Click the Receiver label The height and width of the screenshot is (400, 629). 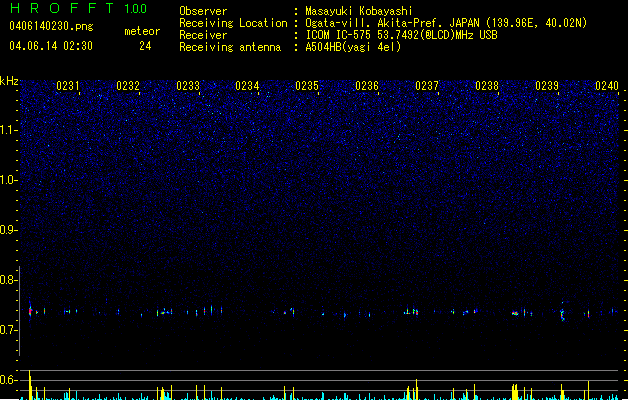click(203, 35)
